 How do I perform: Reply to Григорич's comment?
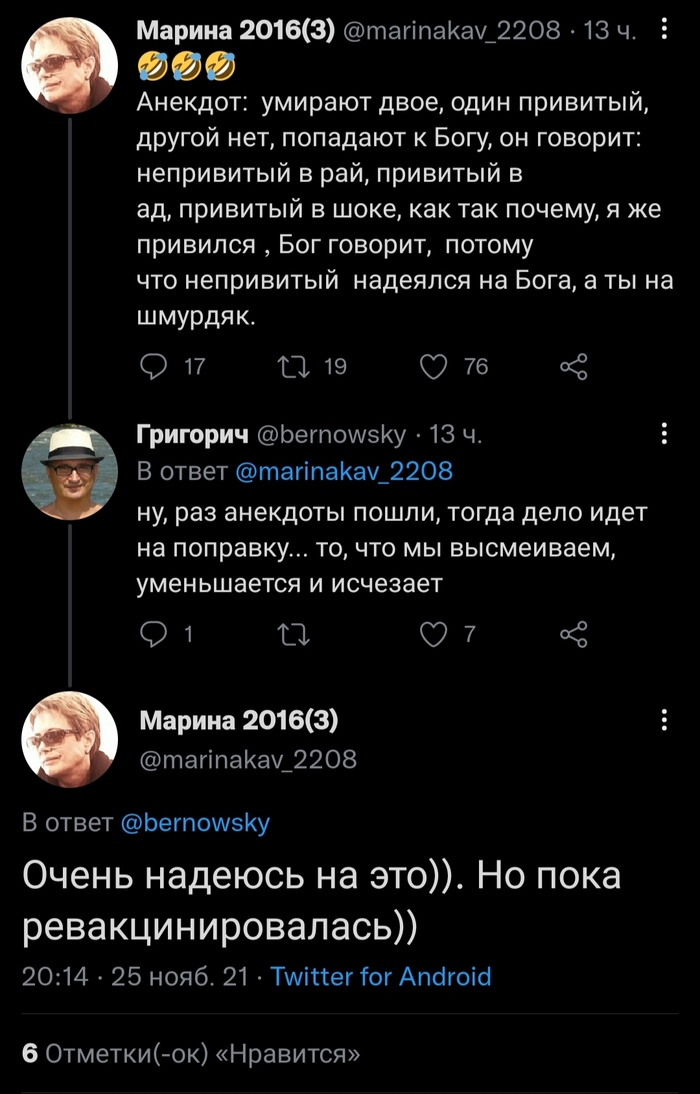pos(152,633)
